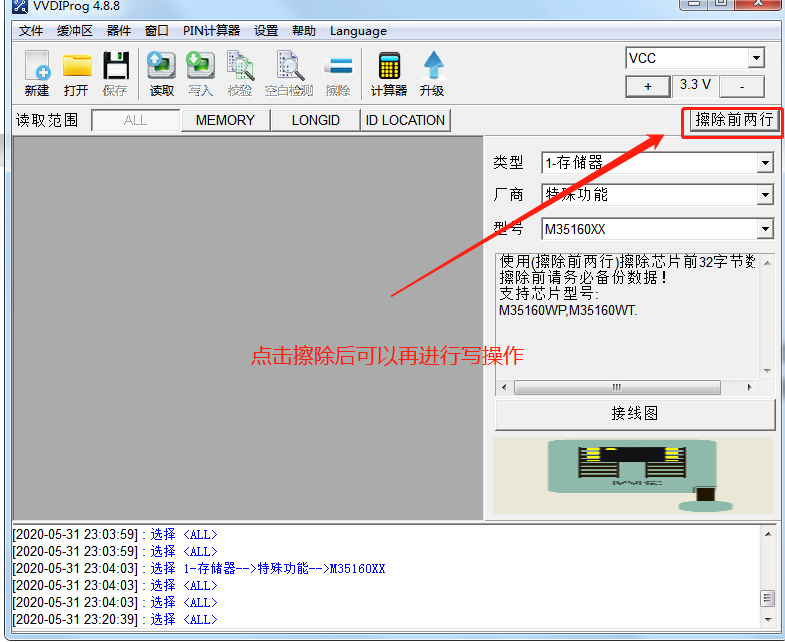Select the ID LOCATION read range toggle
The image size is (785, 642).
[x=405, y=120]
